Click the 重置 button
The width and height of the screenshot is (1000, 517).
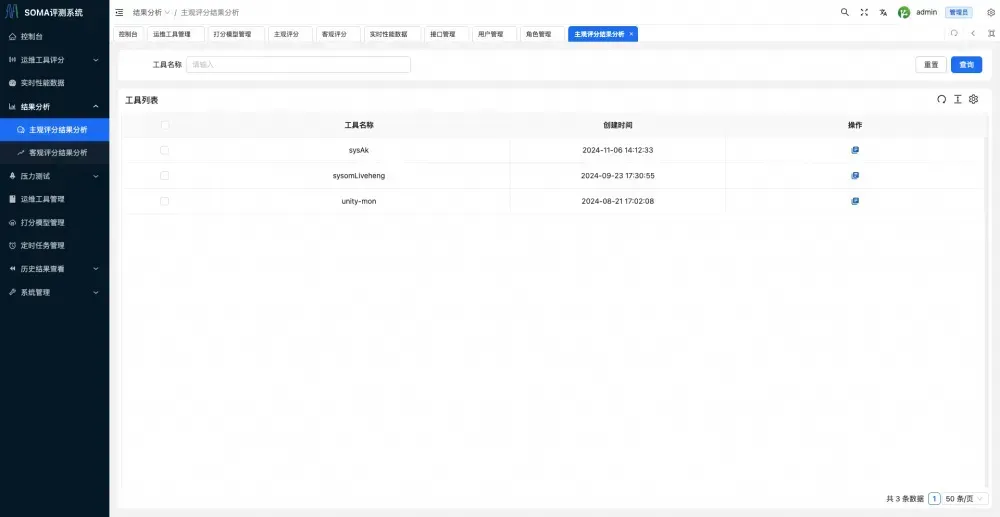931,64
